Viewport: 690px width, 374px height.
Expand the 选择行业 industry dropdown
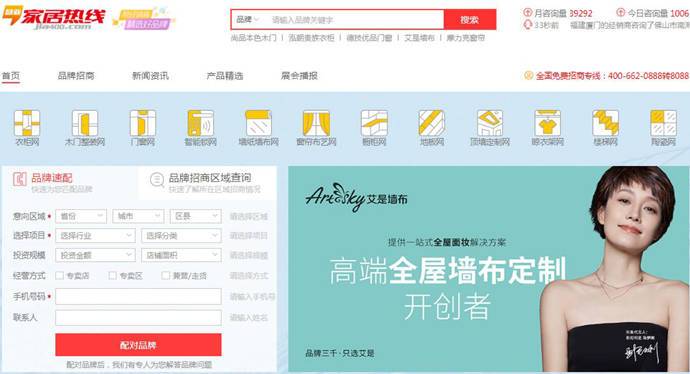tap(95, 235)
